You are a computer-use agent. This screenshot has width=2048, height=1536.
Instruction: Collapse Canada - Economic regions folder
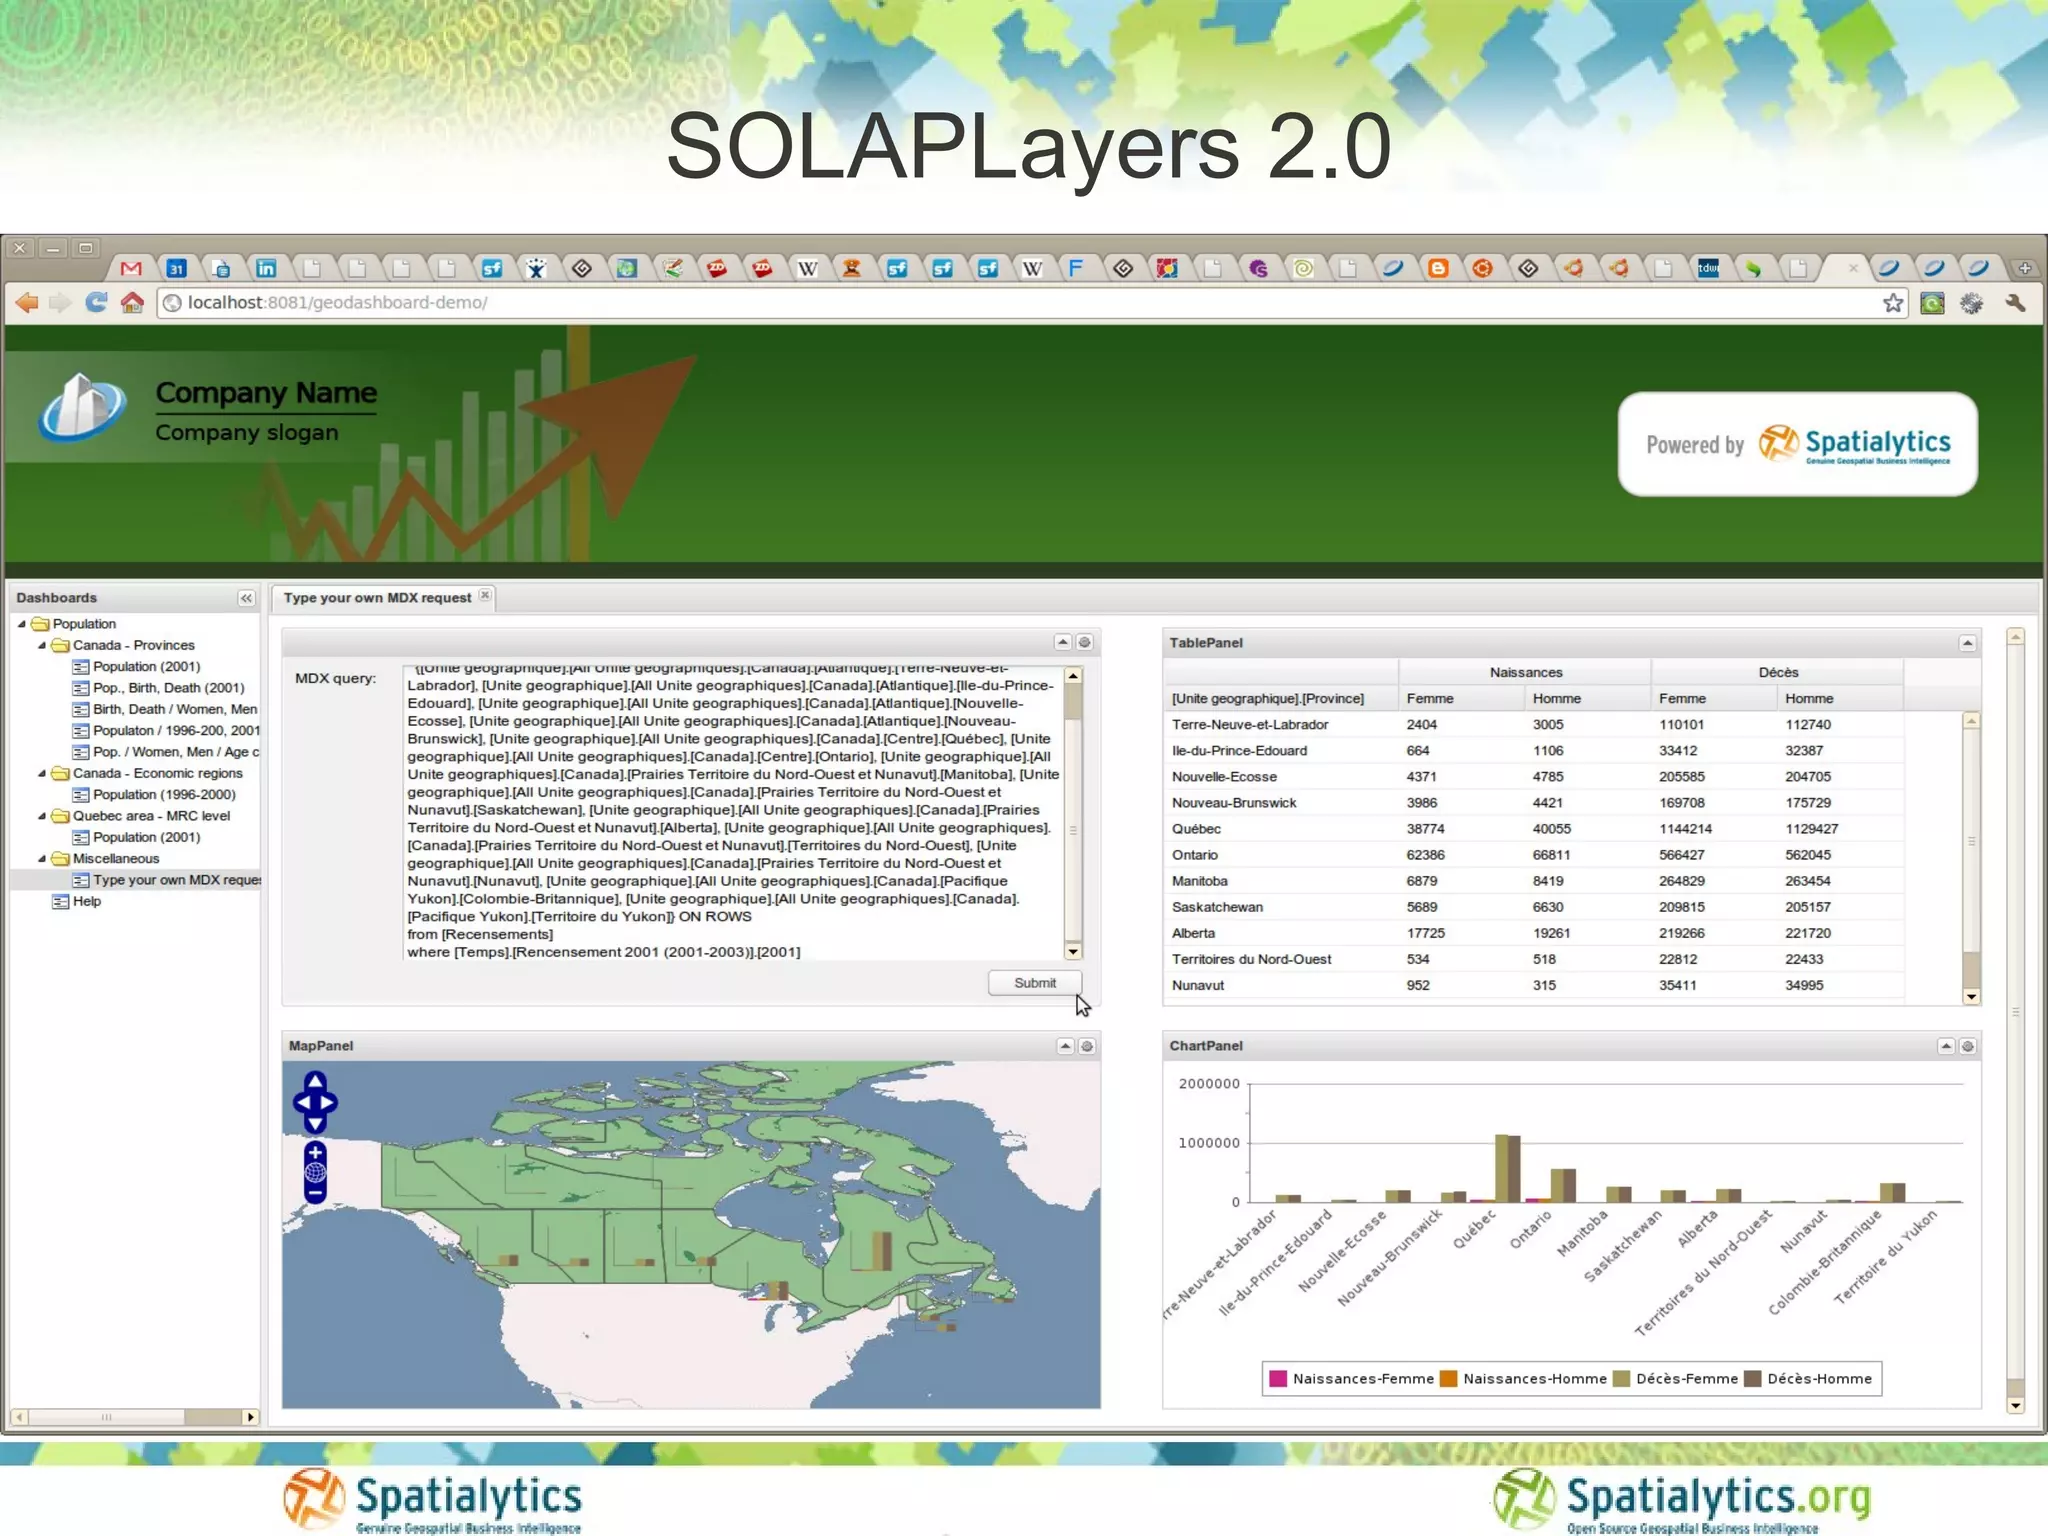(x=42, y=773)
